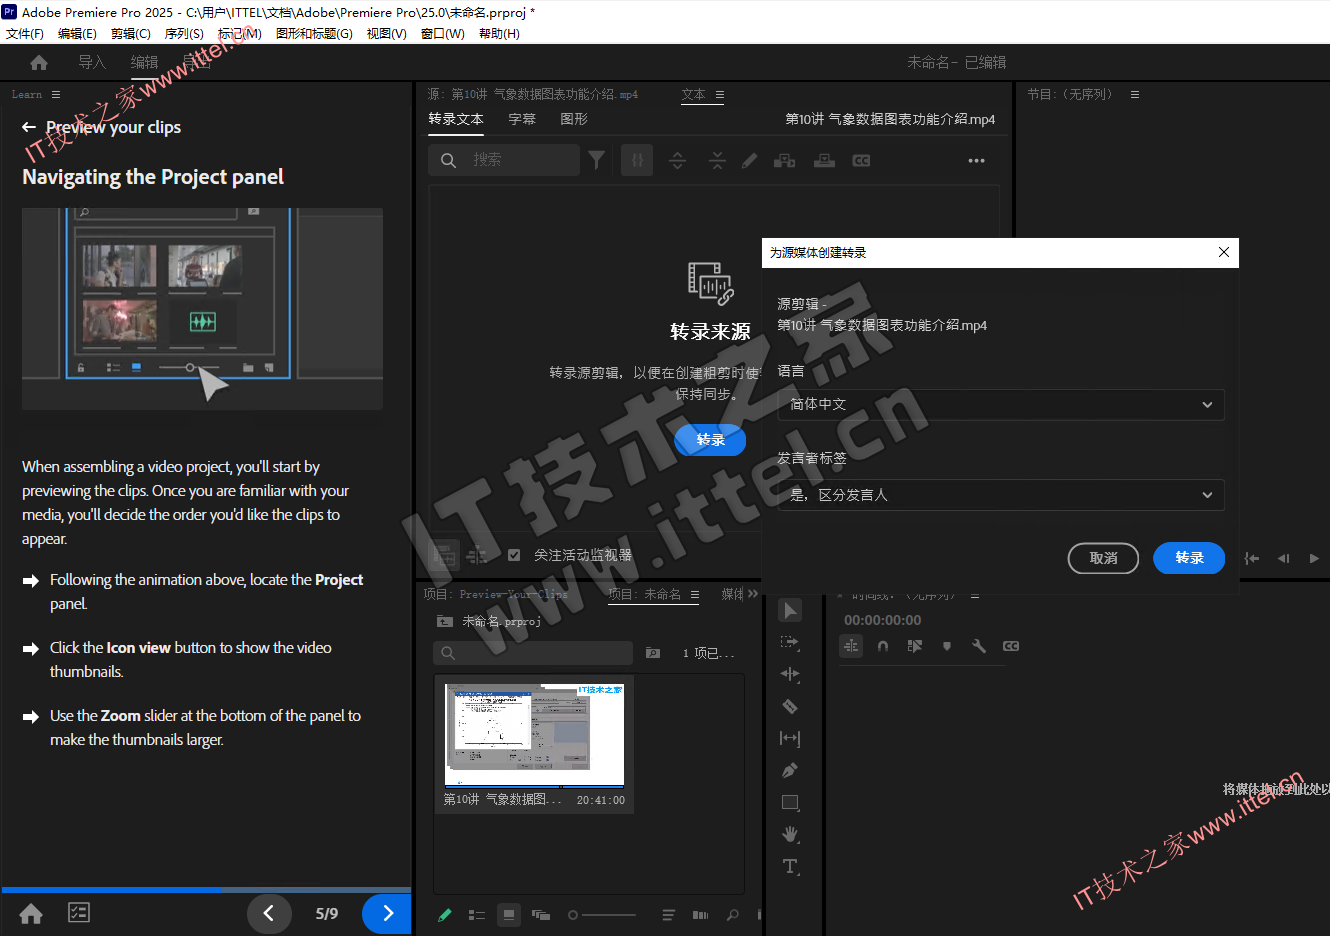Select the 第10讲 气象数据图 clip thumbnail
The image size is (1330, 936).
tap(534, 736)
